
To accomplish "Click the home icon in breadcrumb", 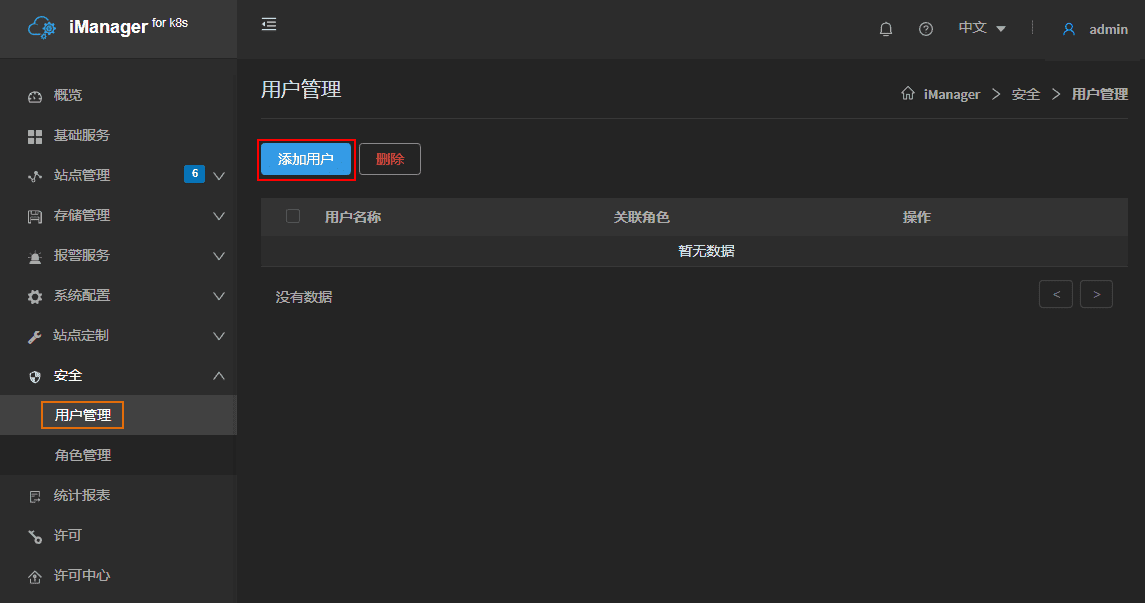I will pos(908,94).
